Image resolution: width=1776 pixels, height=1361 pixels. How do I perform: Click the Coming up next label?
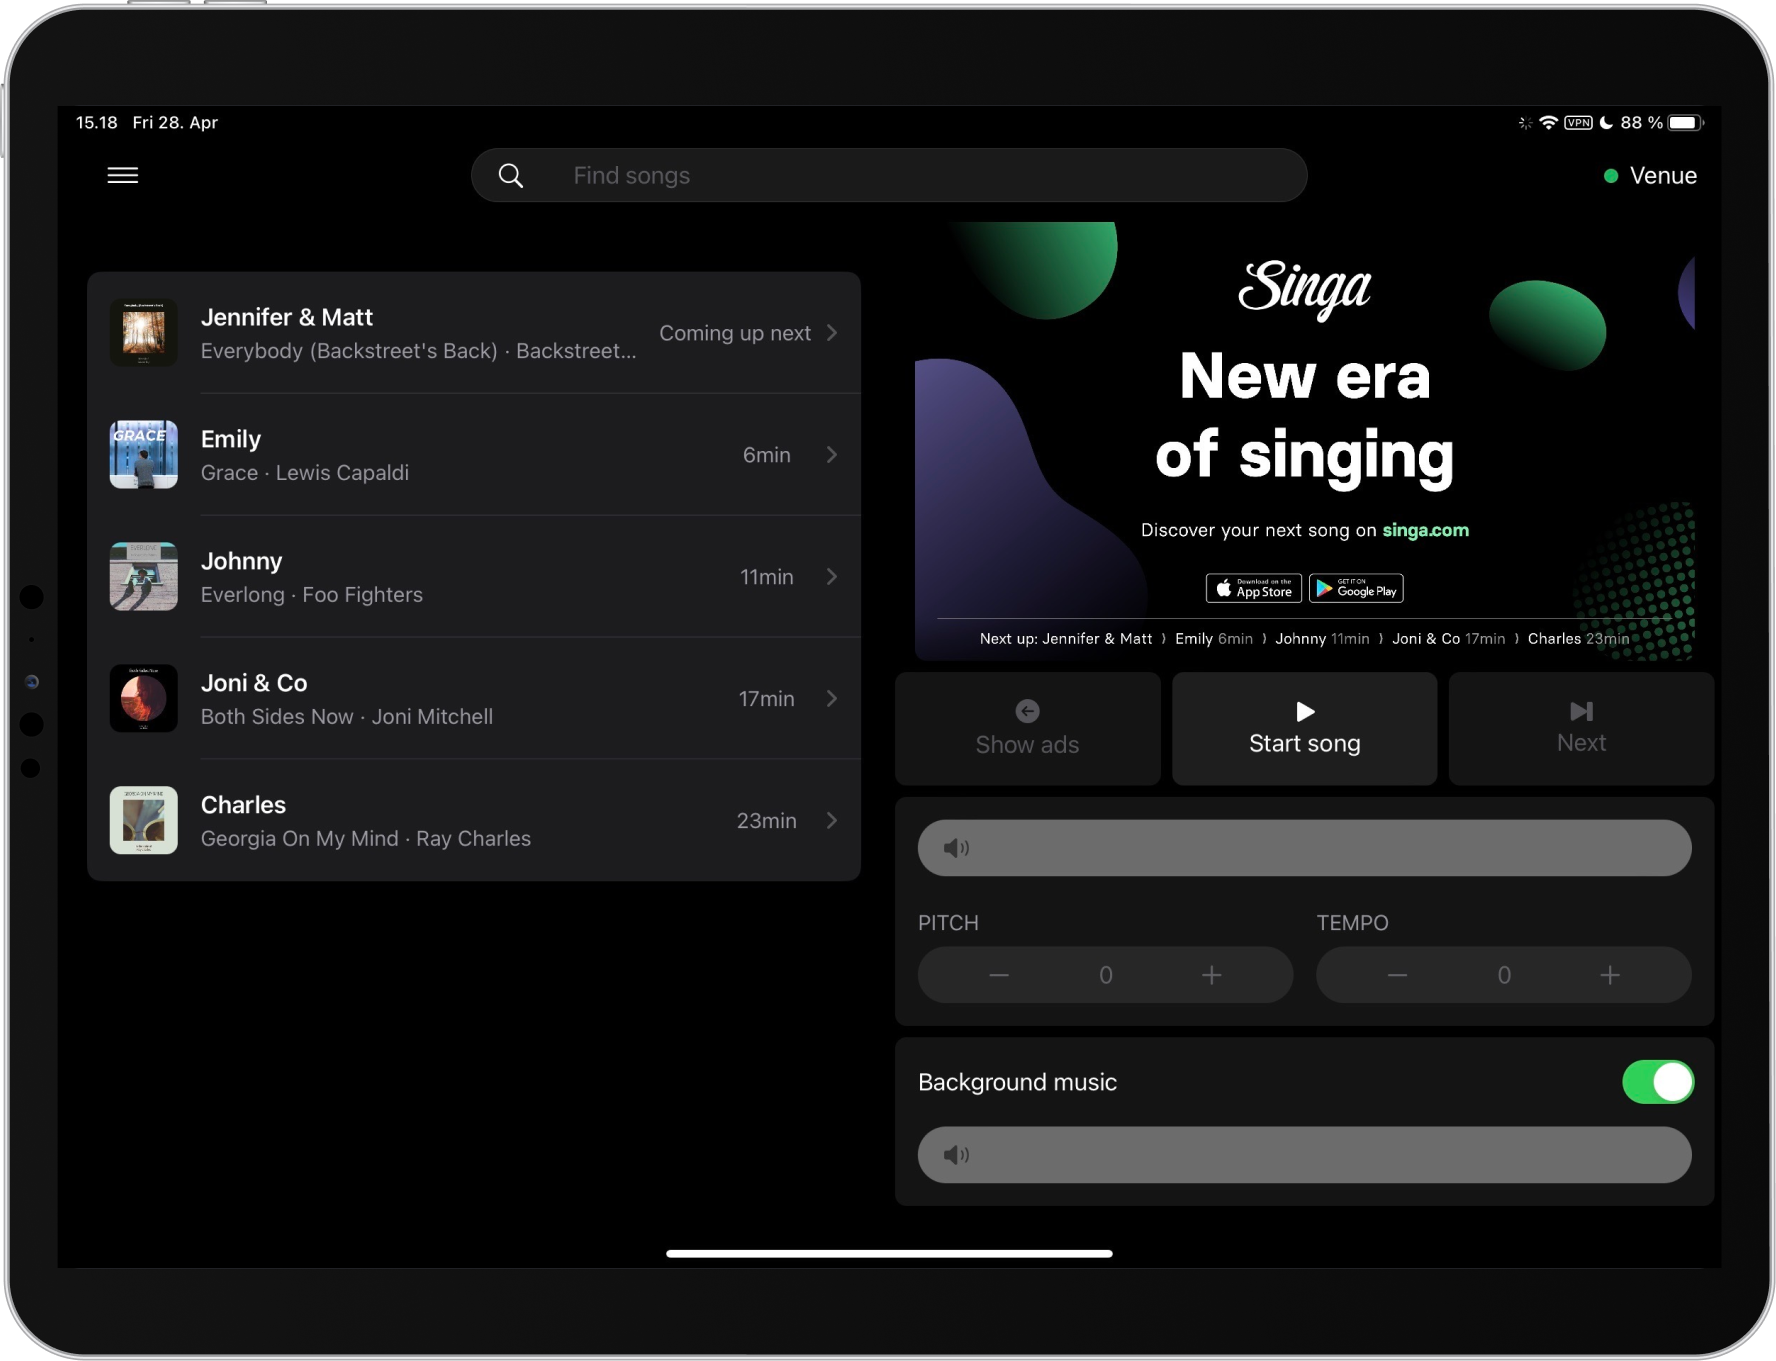tap(735, 333)
